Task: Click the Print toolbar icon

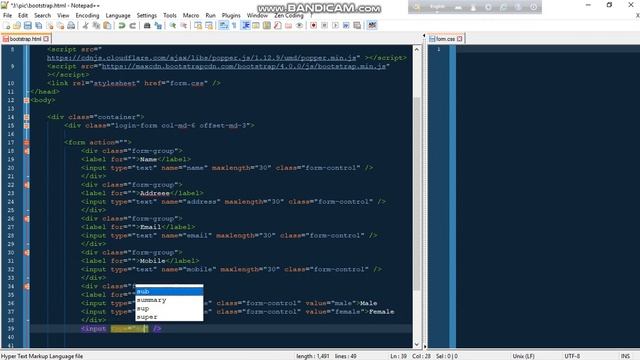Action: tap(71, 25)
